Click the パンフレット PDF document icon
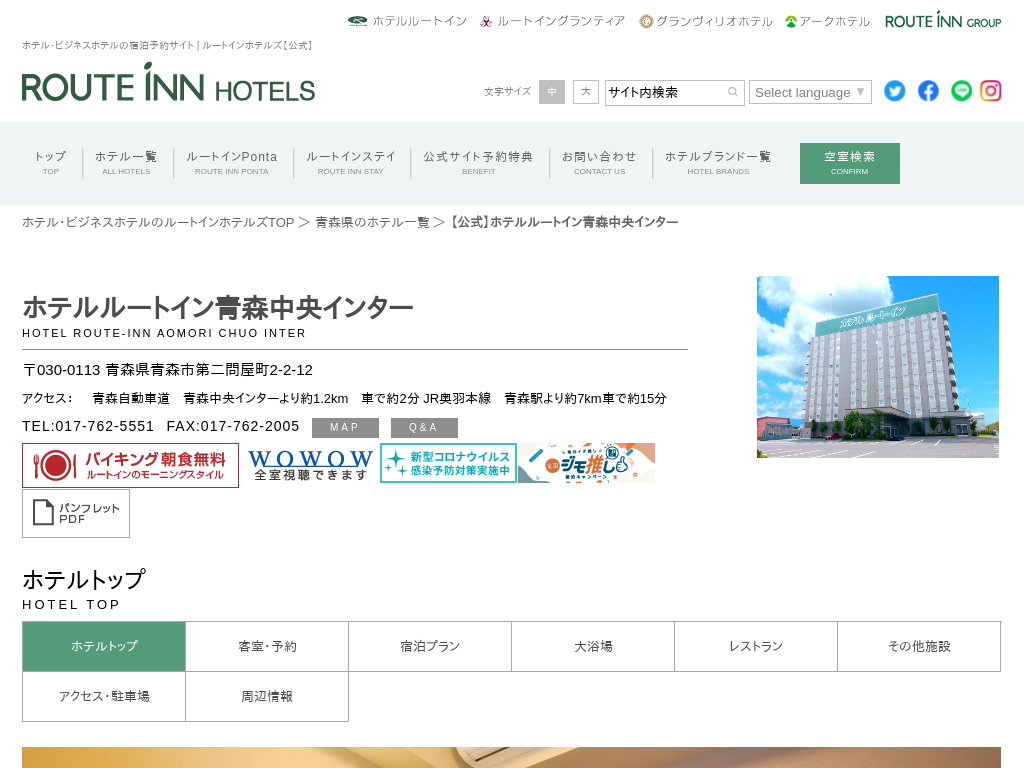The image size is (1024, 768). click(x=76, y=513)
